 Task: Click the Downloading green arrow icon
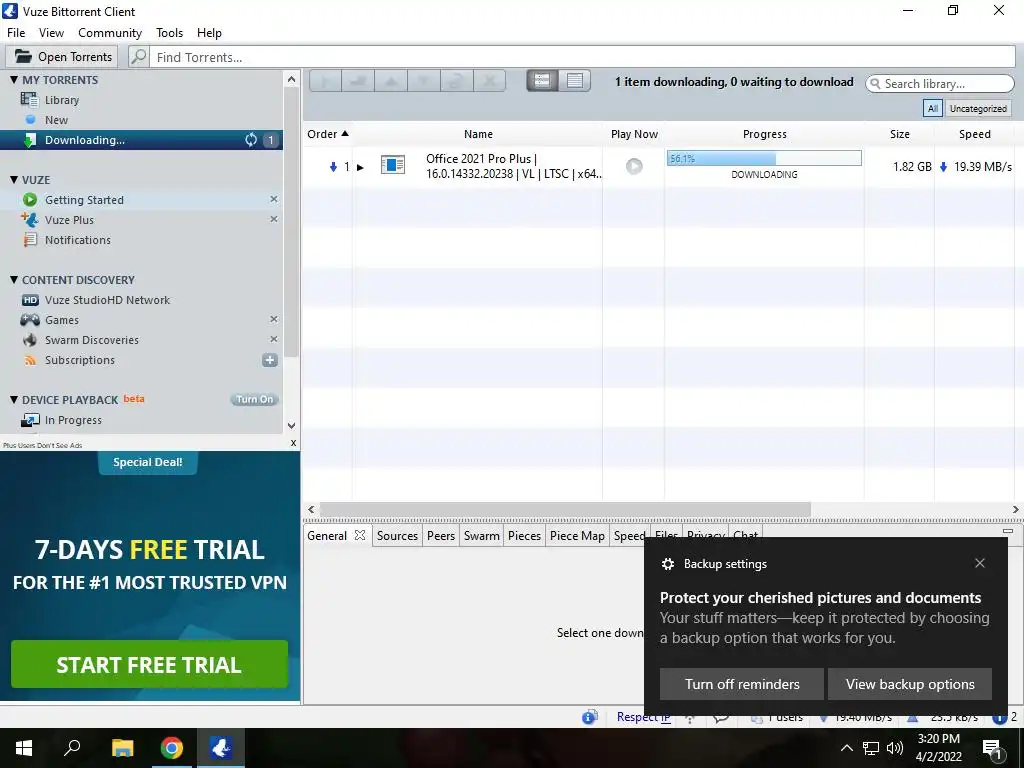29,140
